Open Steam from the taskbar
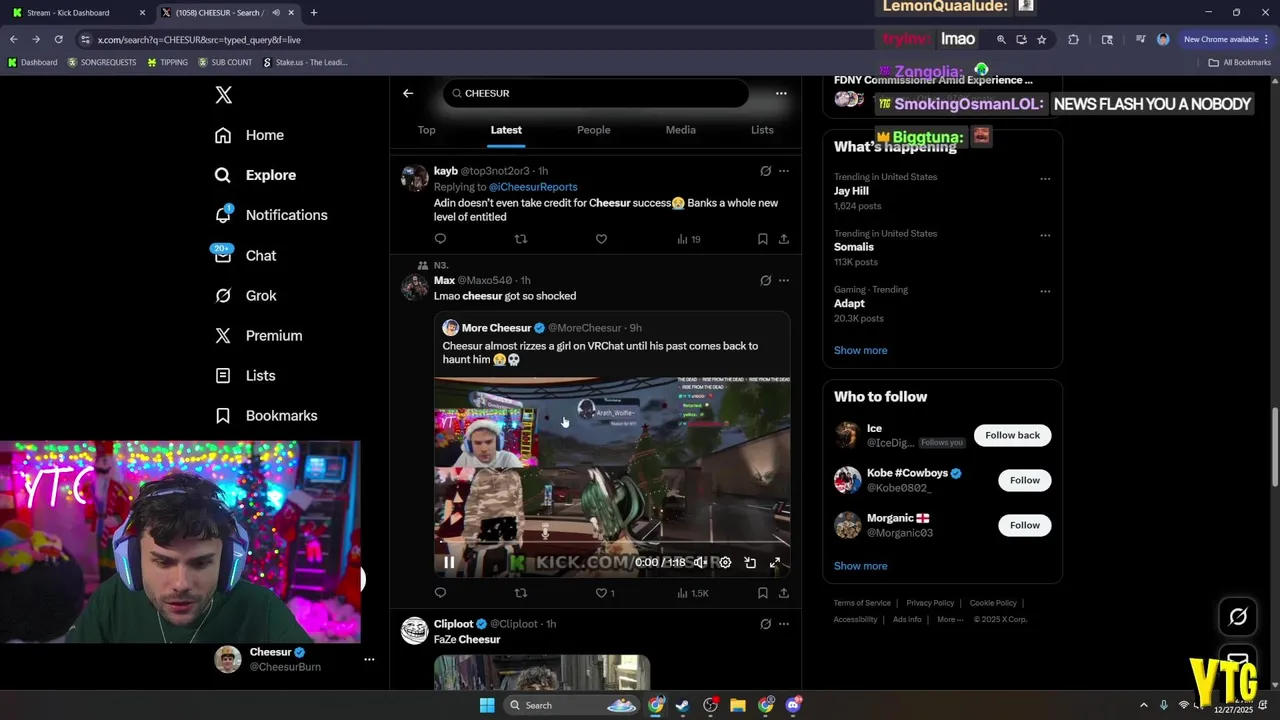 click(x=682, y=705)
